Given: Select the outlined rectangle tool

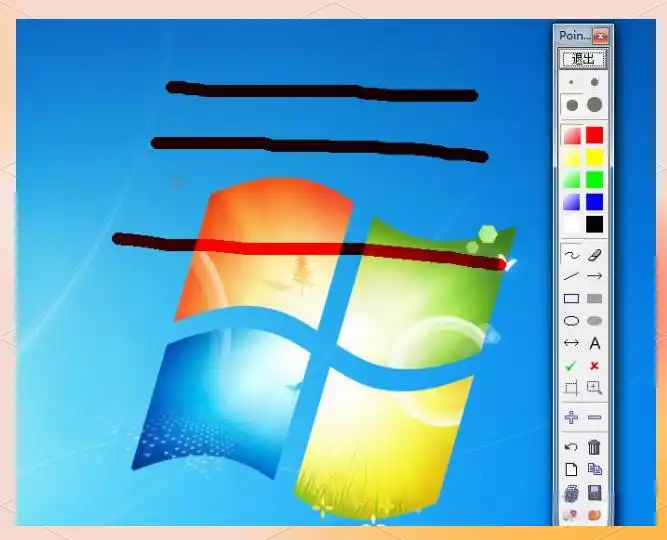Looking at the screenshot, I should coord(571,299).
